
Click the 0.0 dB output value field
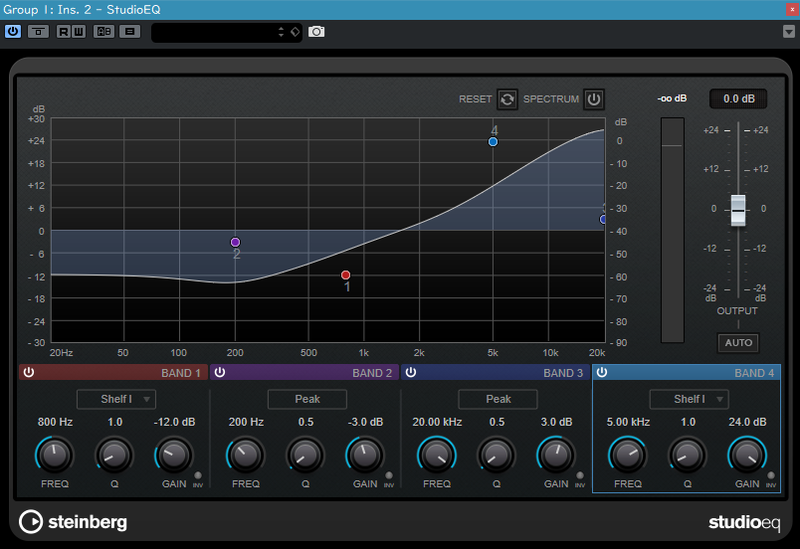738,99
